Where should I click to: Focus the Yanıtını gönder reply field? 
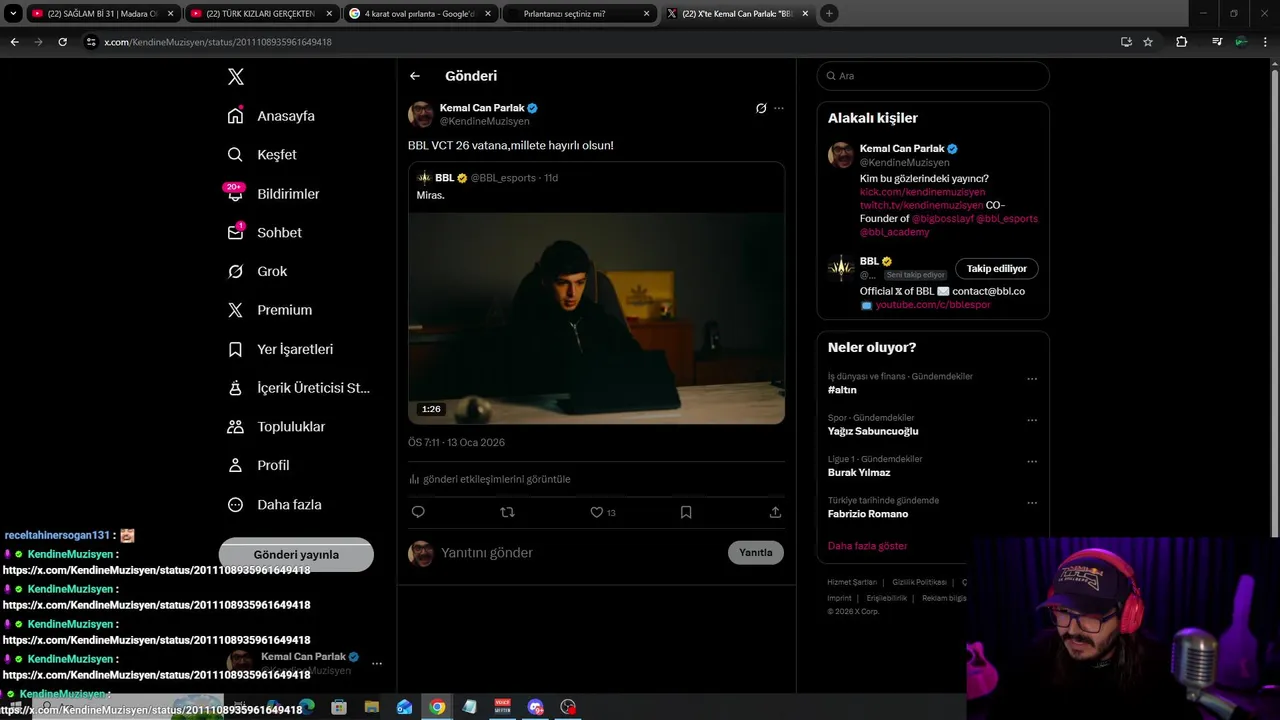tap(580, 553)
